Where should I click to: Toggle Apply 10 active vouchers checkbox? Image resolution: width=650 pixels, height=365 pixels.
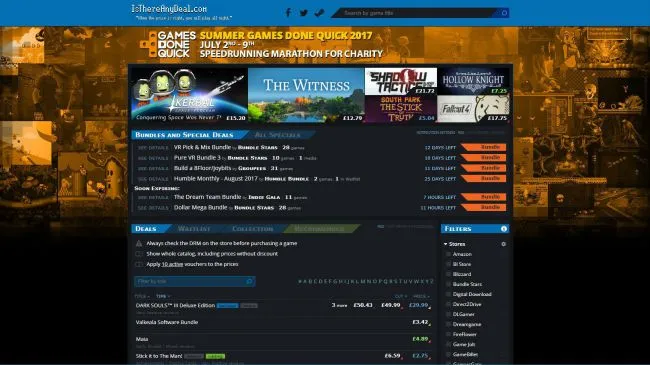click(x=139, y=264)
